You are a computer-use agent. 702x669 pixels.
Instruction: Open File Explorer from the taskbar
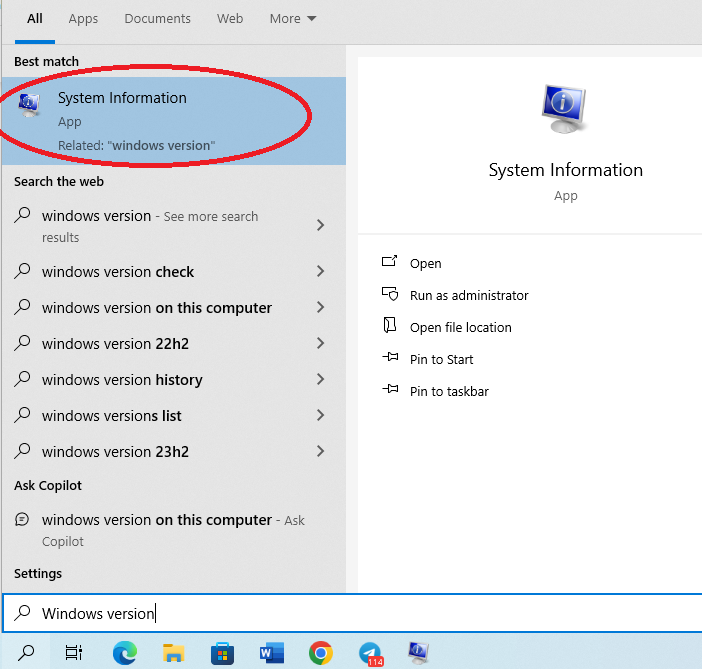173,653
